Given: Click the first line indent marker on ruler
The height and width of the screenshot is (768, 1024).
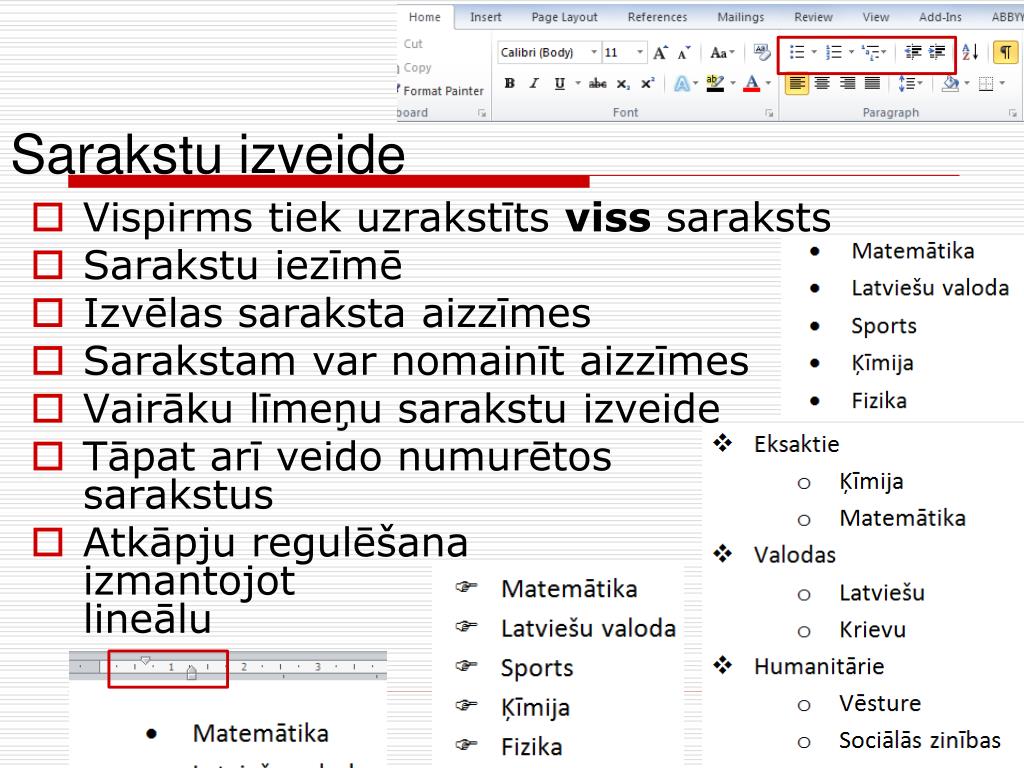Looking at the screenshot, I should tap(145, 661).
